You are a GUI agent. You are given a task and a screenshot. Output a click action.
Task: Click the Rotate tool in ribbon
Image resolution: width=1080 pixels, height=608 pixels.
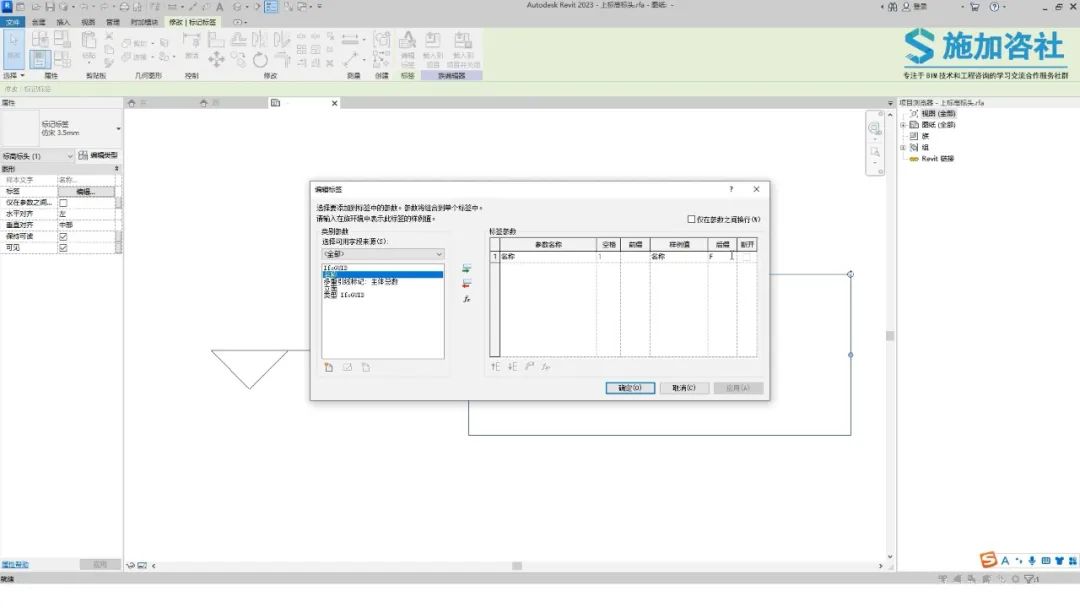tap(260, 60)
